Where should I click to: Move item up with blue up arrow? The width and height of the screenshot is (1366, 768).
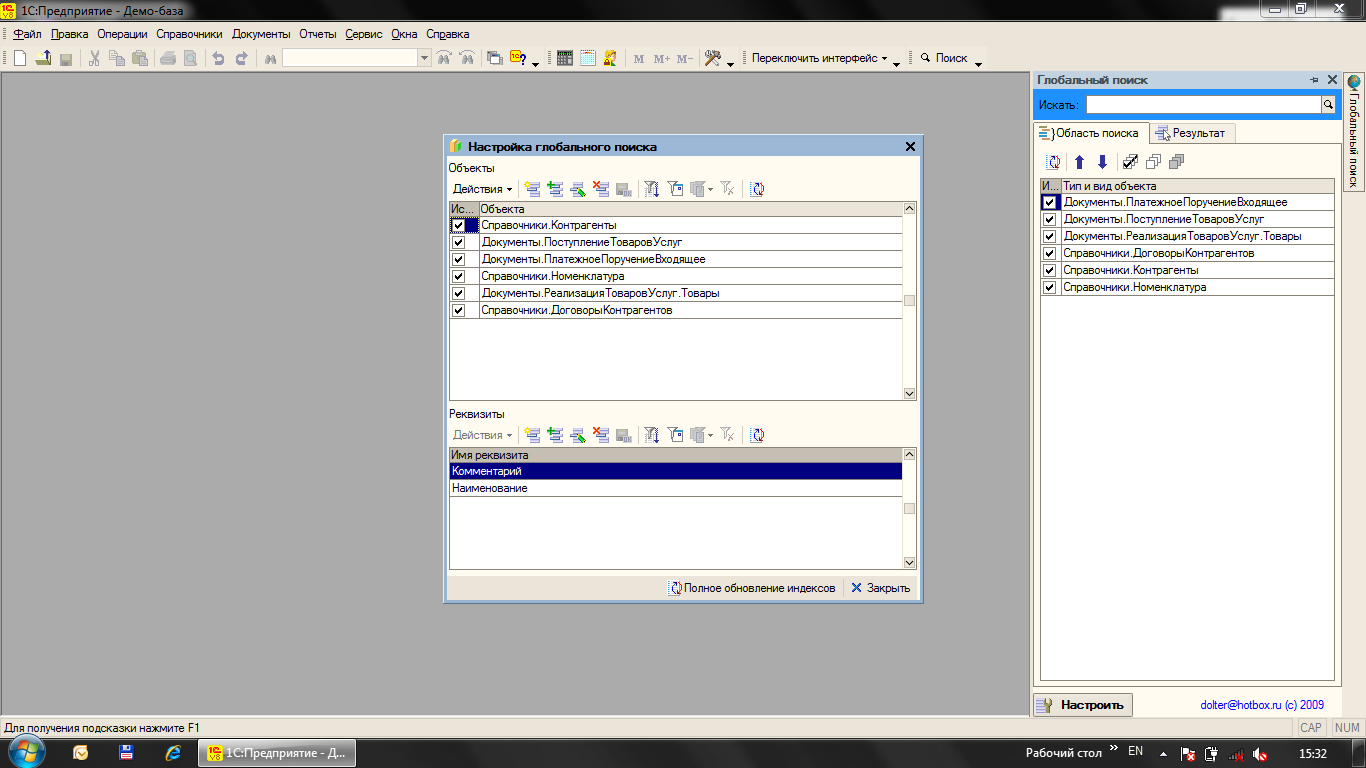coord(1079,162)
